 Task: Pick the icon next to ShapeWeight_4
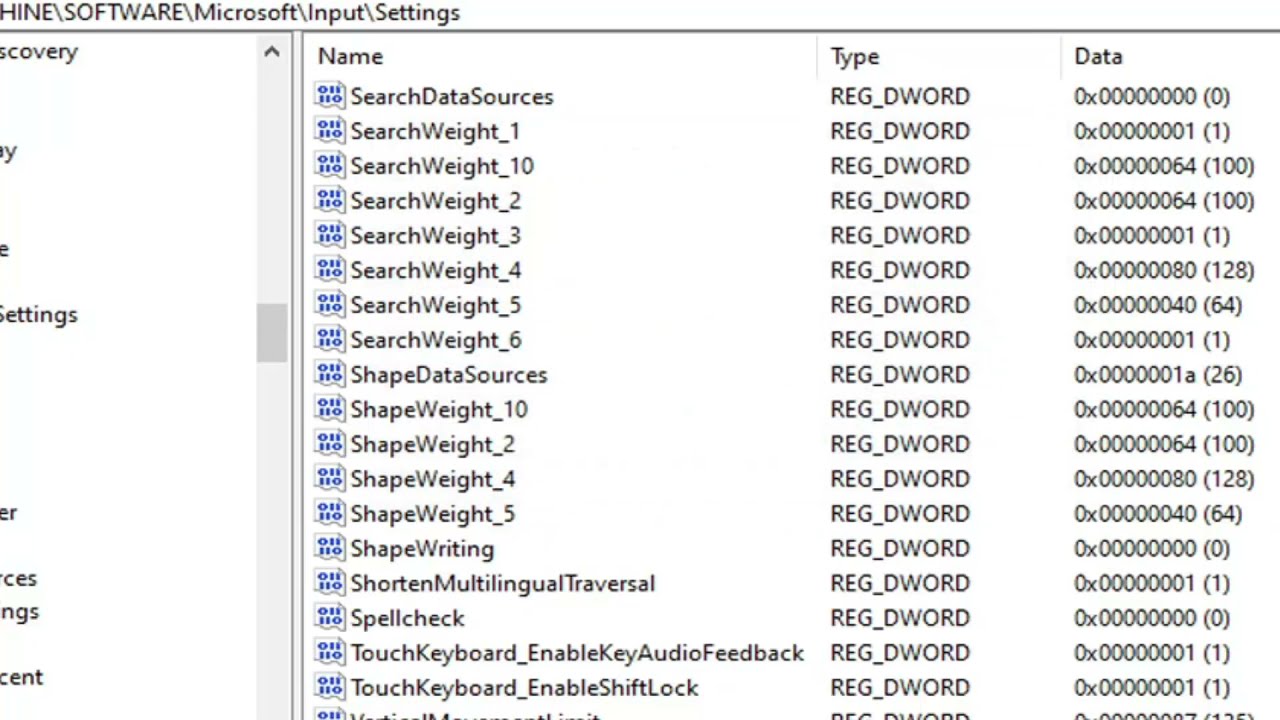[329, 479]
